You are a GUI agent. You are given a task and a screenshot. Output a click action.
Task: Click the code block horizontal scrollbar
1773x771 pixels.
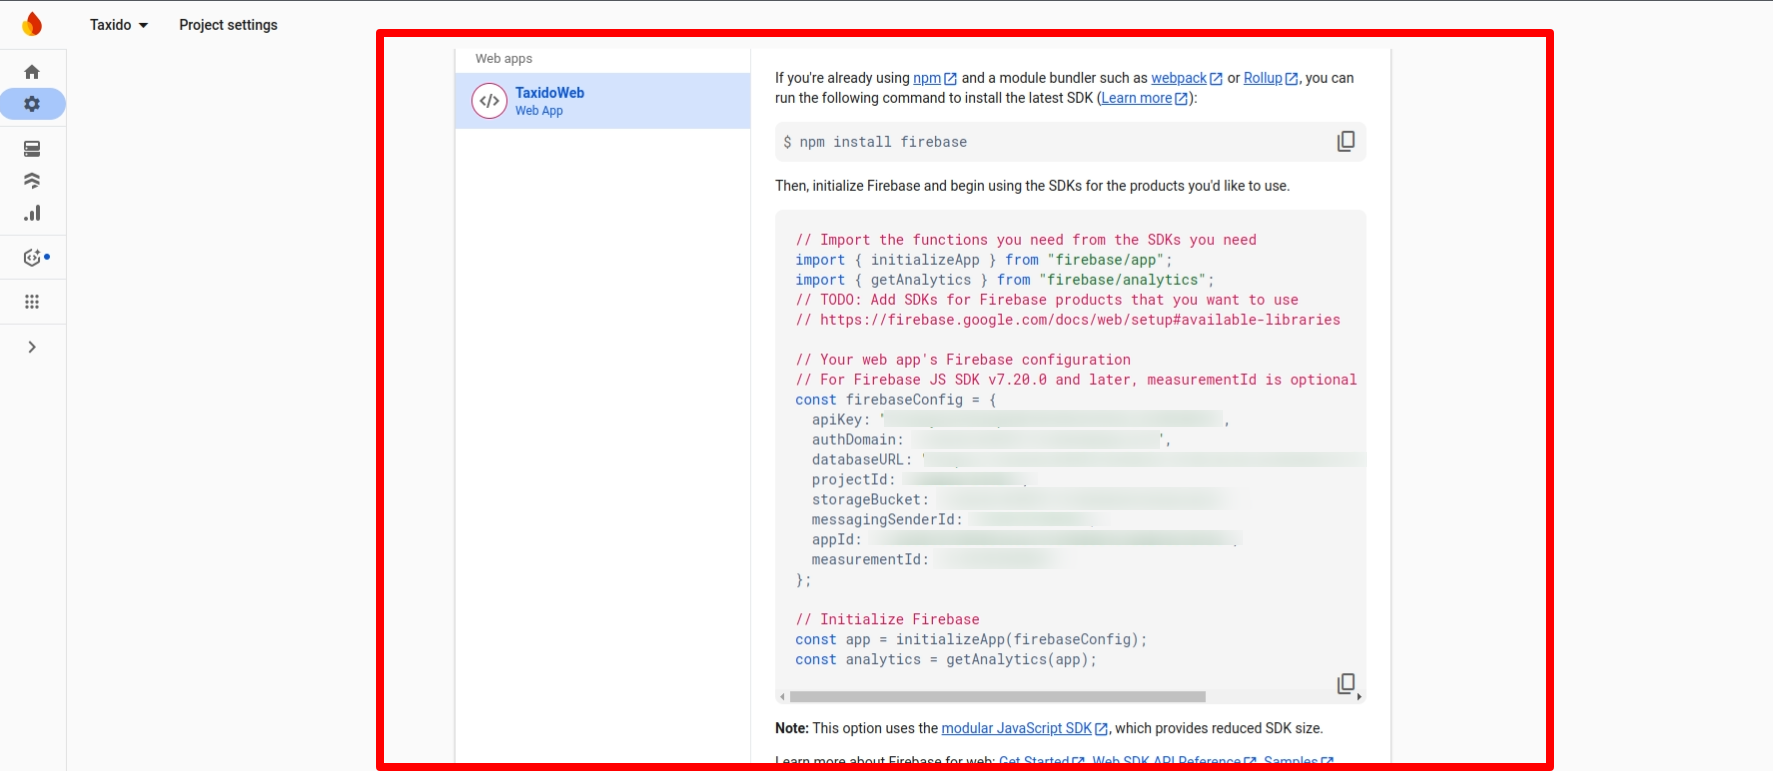[997, 697]
